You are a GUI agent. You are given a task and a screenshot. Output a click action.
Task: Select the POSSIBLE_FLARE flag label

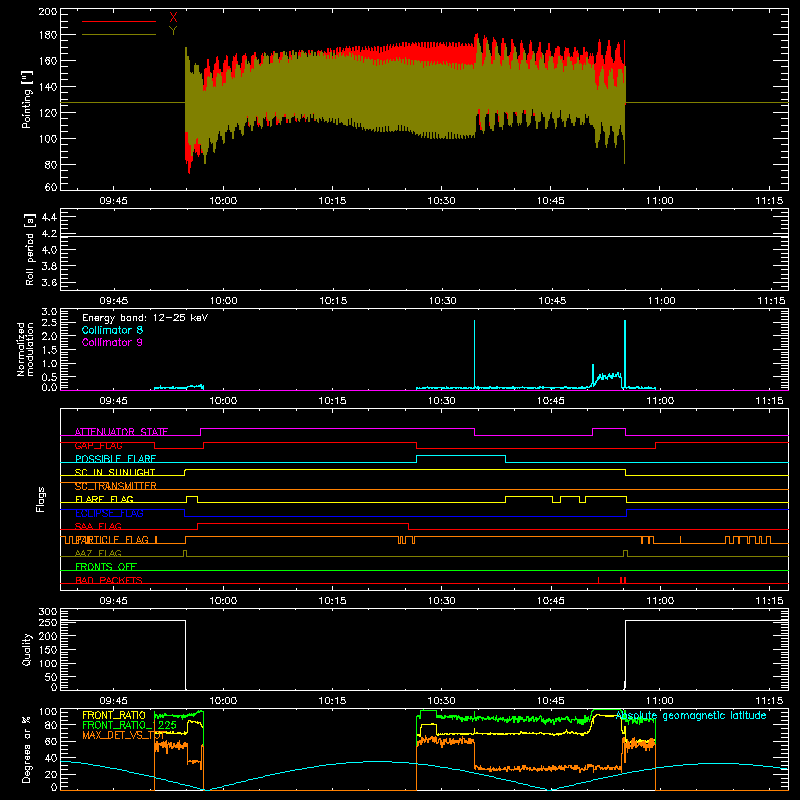(115, 459)
